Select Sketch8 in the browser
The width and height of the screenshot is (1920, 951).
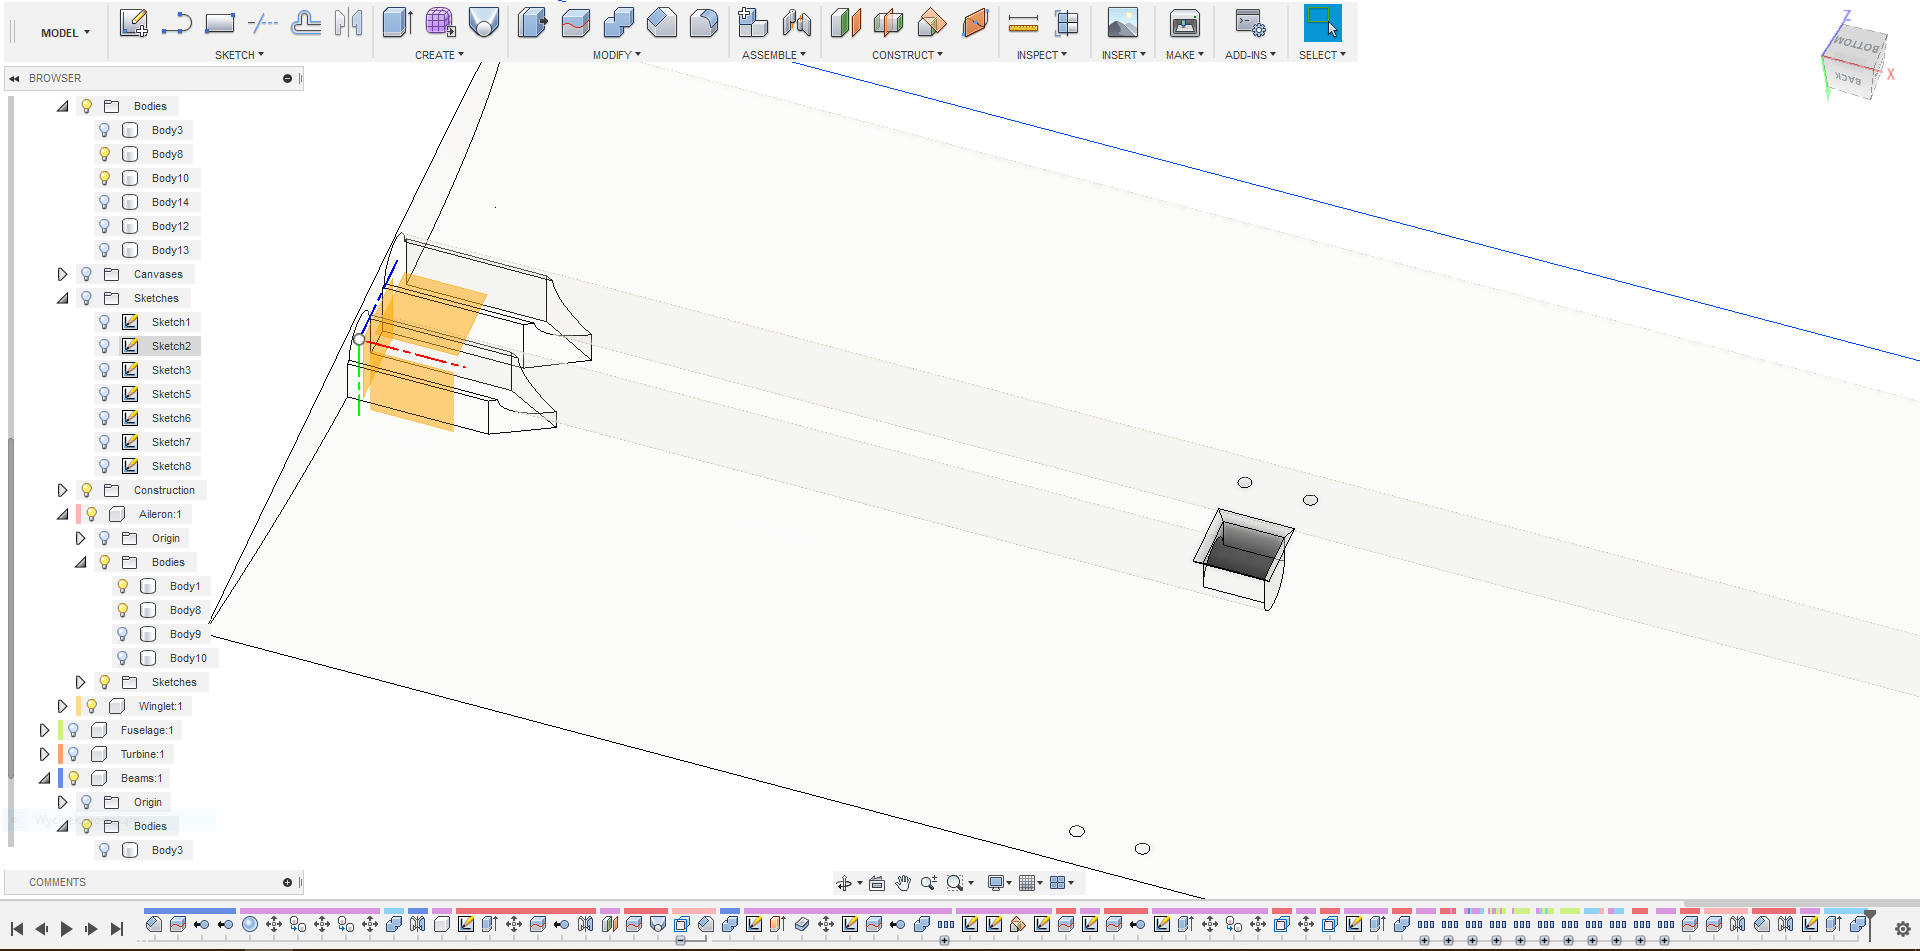(x=171, y=466)
